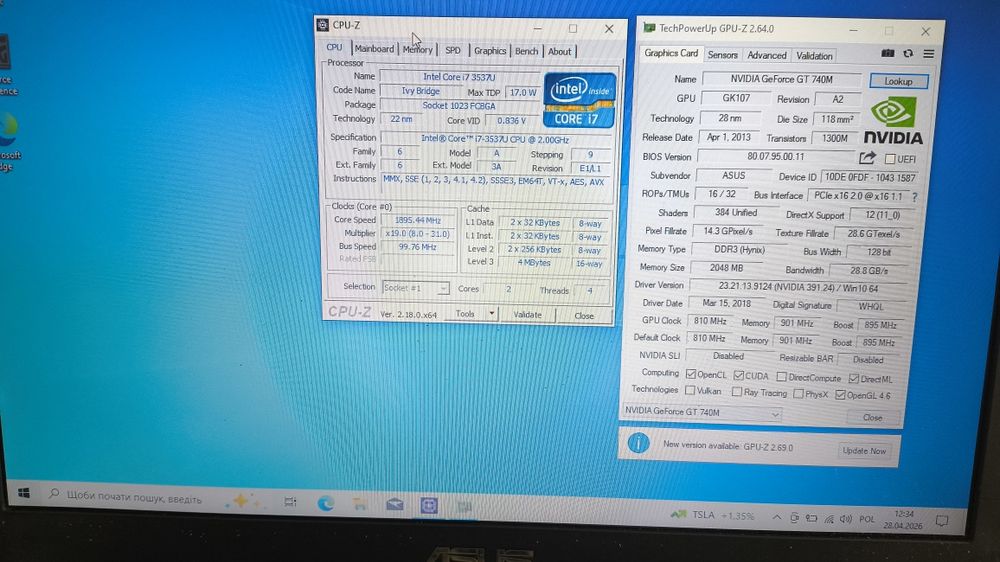Viewport: 1000px width, 562px height.
Task: Toggle the Ray Tracing checkbox
Action: tap(737, 392)
